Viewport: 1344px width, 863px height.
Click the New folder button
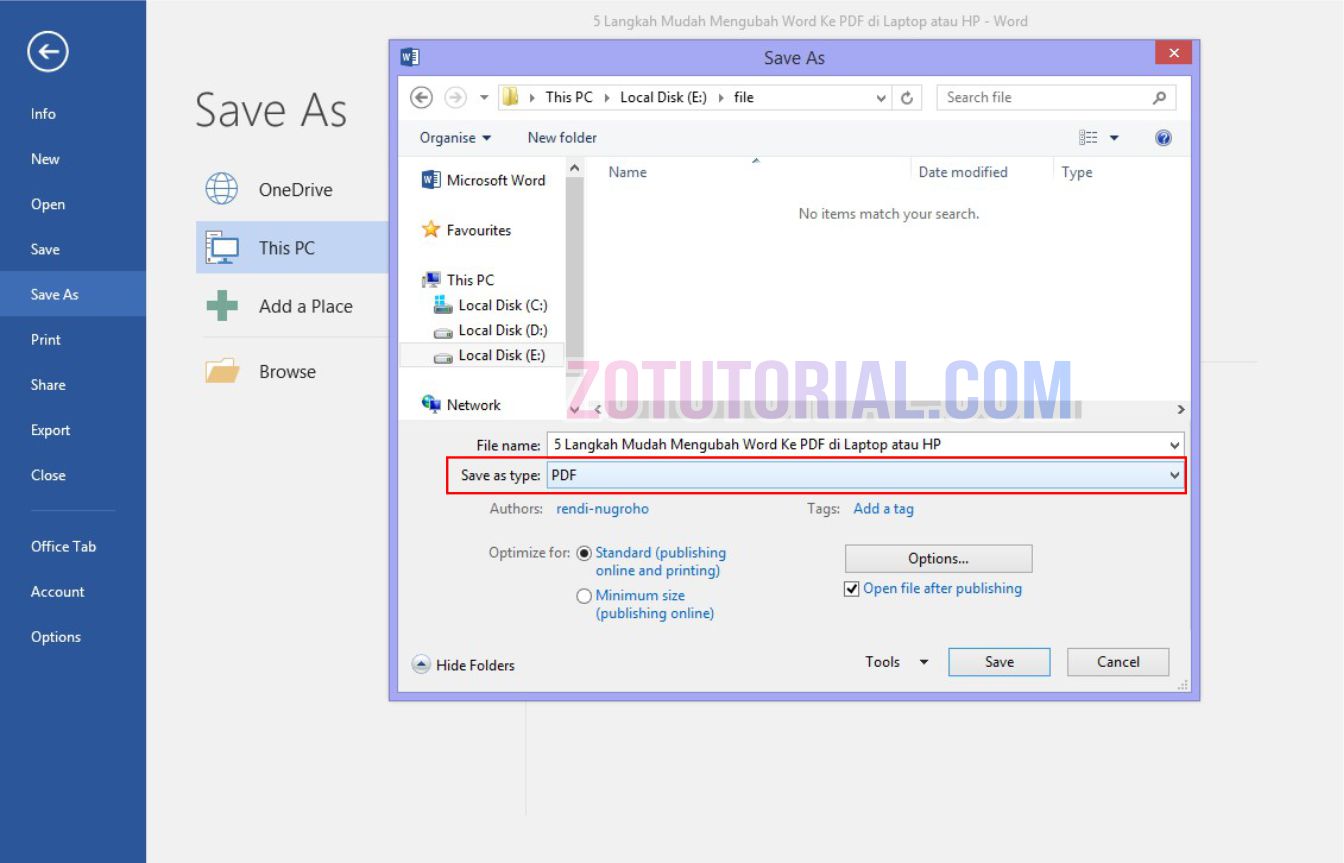pyautogui.click(x=562, y=138)
